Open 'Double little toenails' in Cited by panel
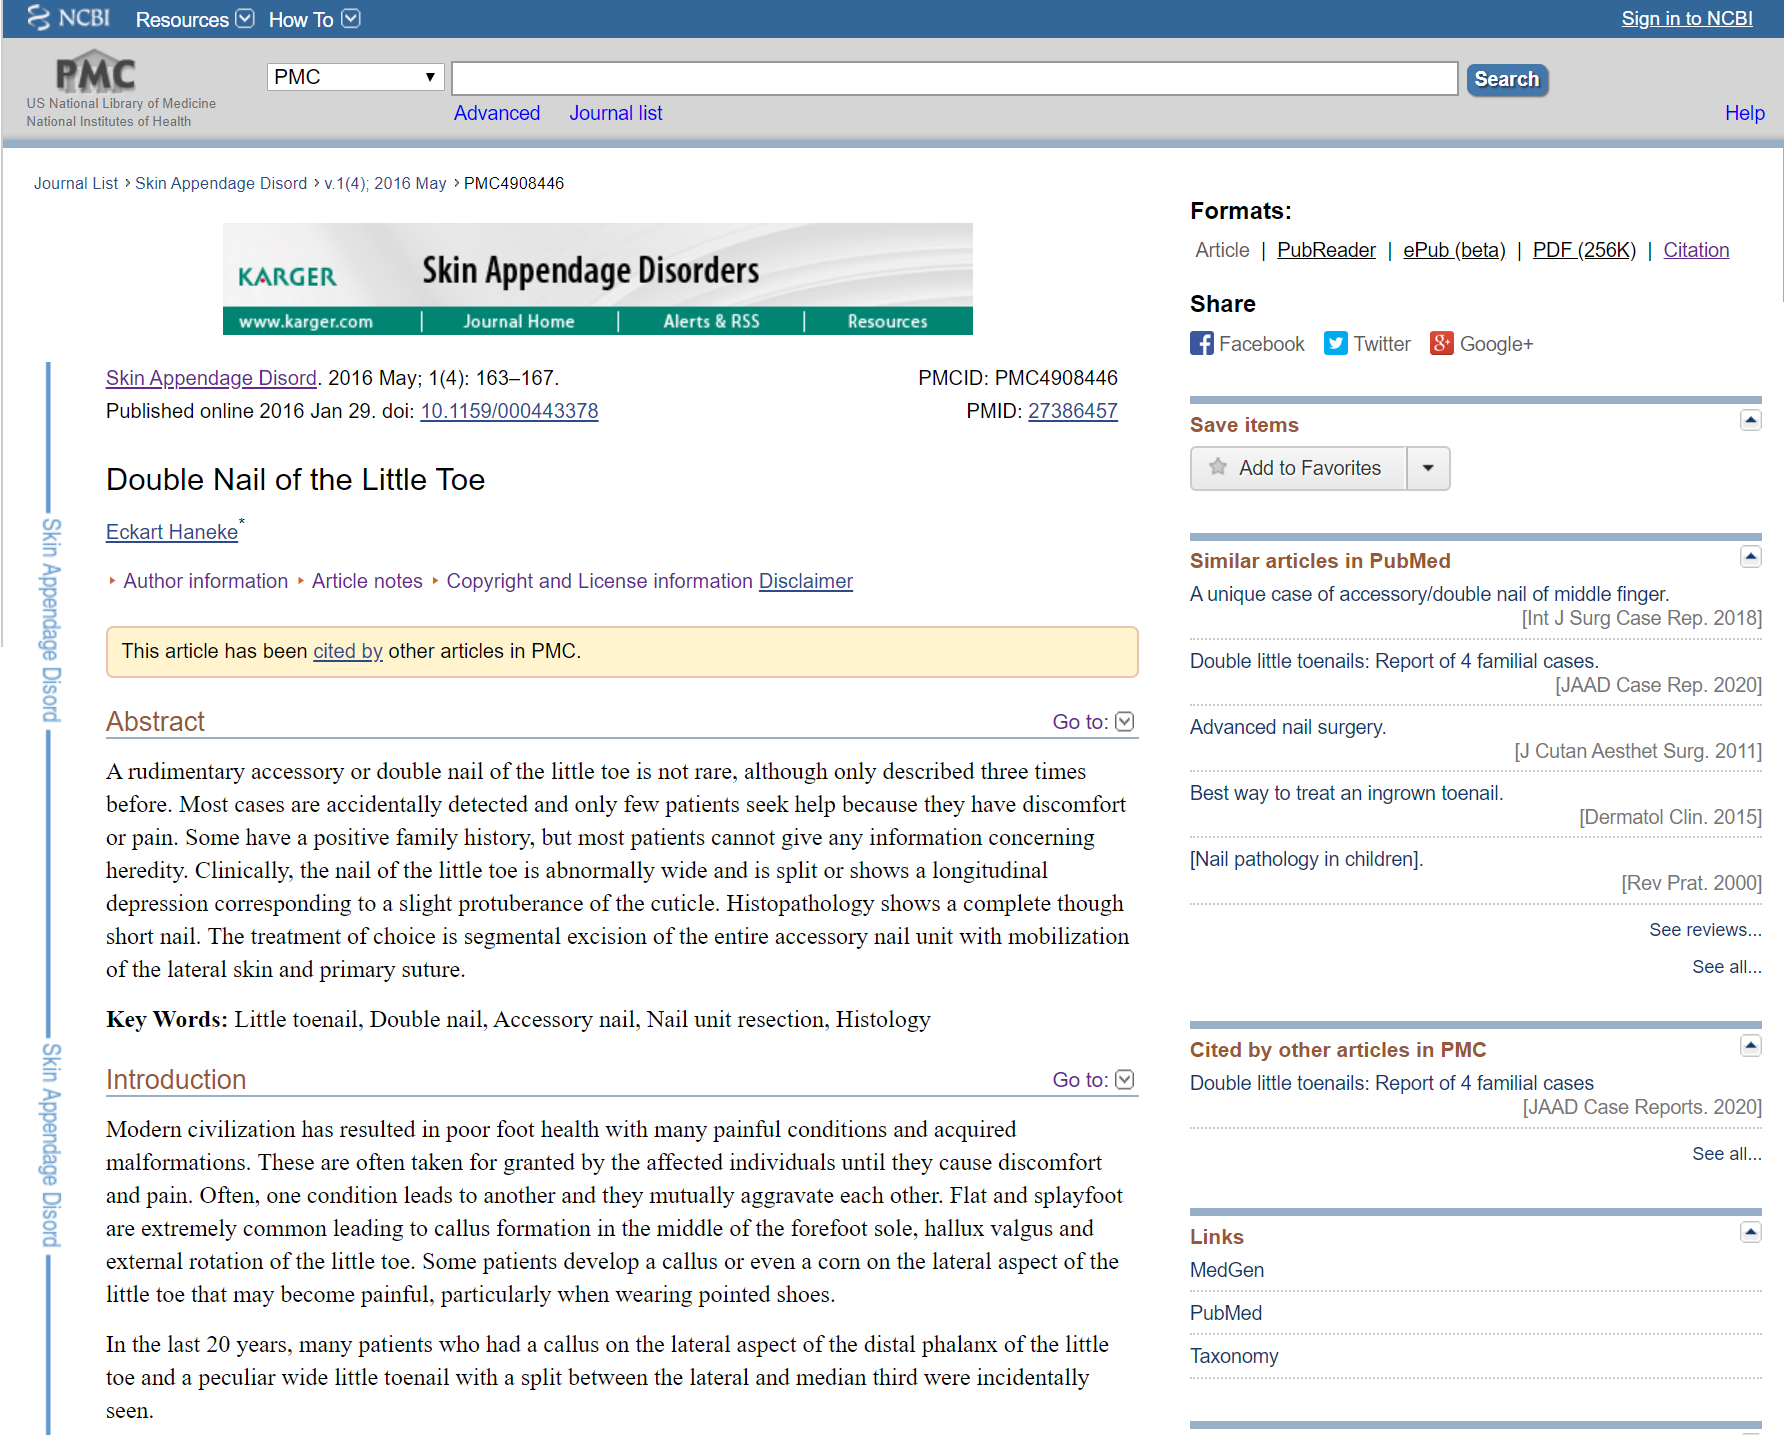The height and width of the screenshot is (1447, 1784). tap(1391, 1083)
